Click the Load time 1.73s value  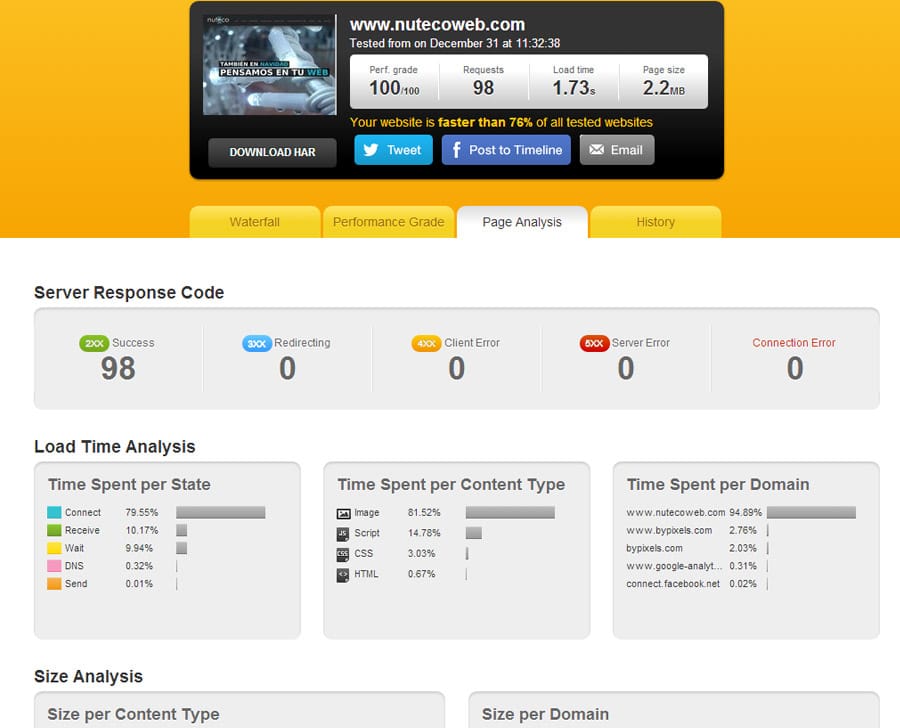pyautogui.click(x=573, y=88)
